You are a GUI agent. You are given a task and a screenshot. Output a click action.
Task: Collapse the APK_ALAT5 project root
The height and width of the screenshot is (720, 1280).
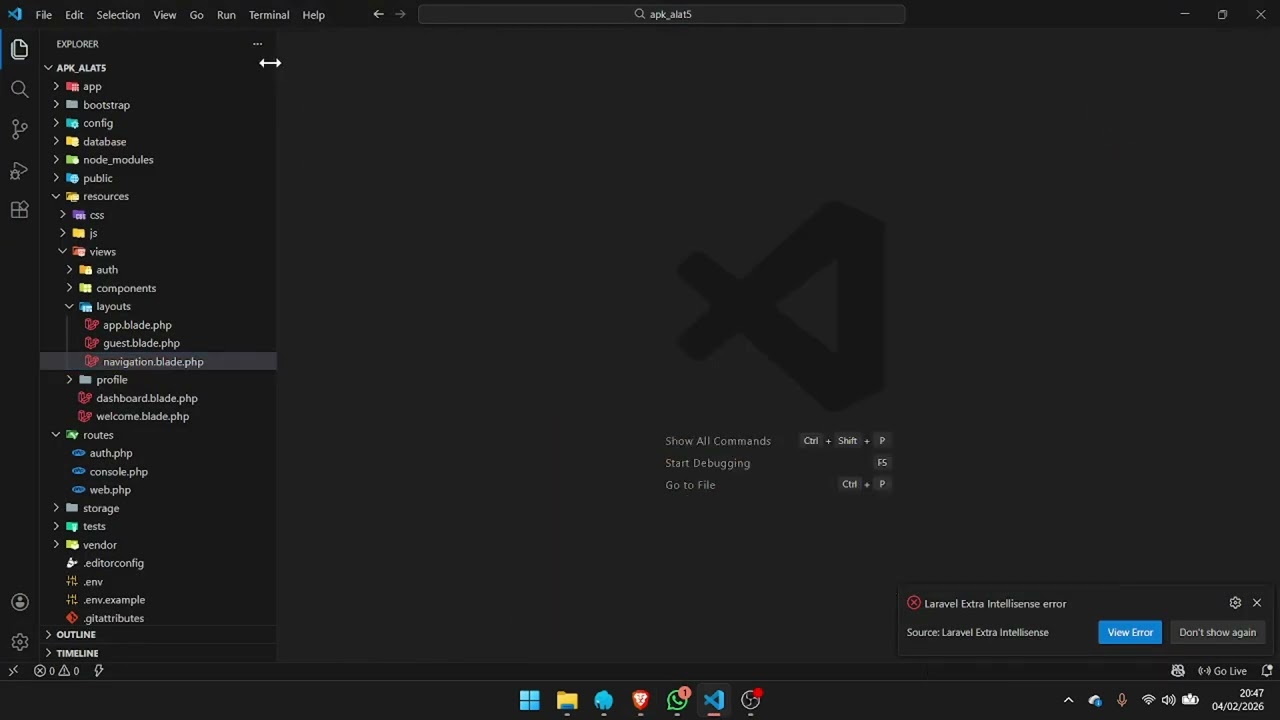point(158,68)
